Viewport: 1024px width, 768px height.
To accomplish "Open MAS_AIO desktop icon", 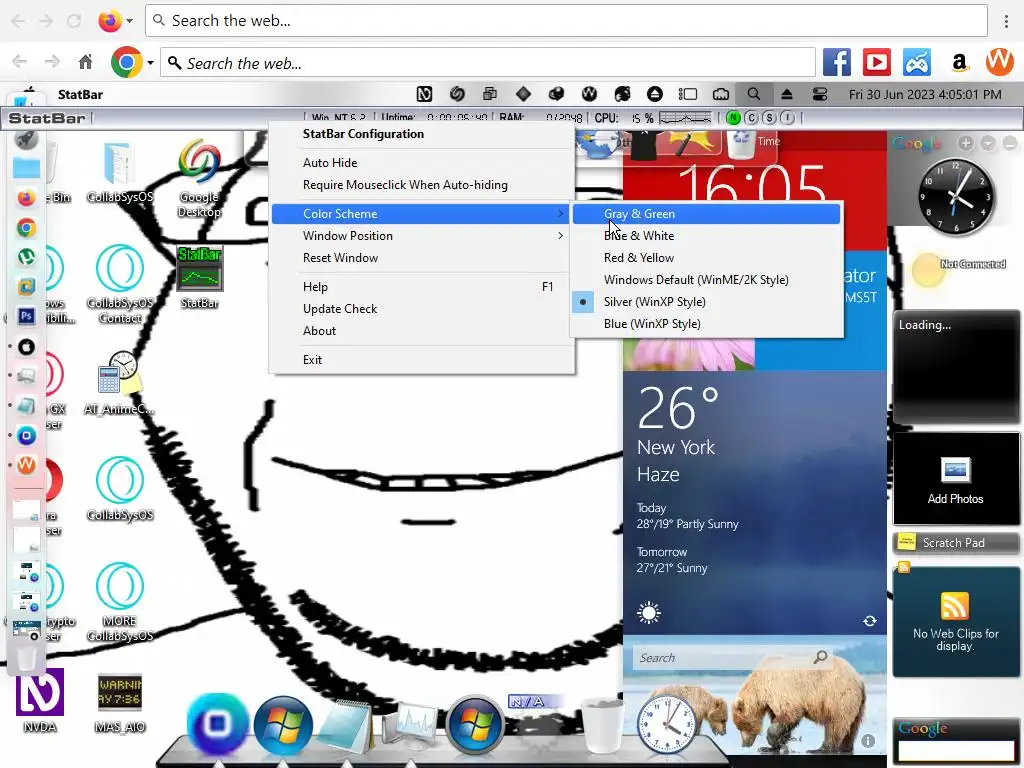I will (120, 703).
